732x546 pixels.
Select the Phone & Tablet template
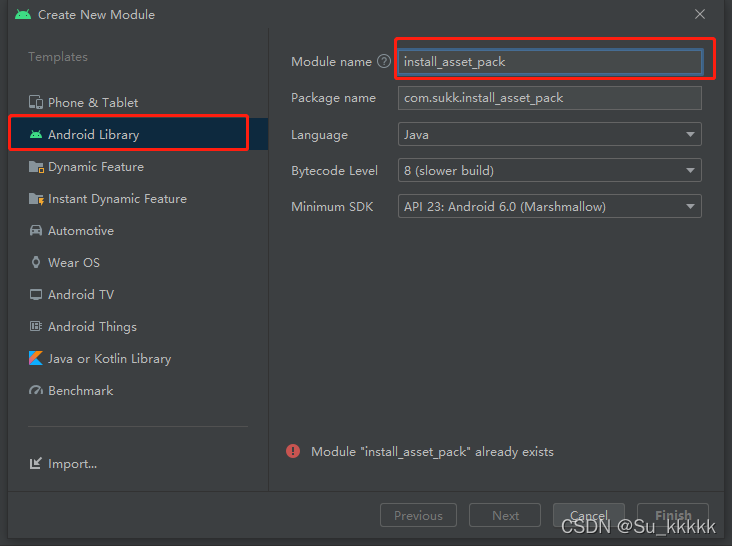click(x=138, y=102)
